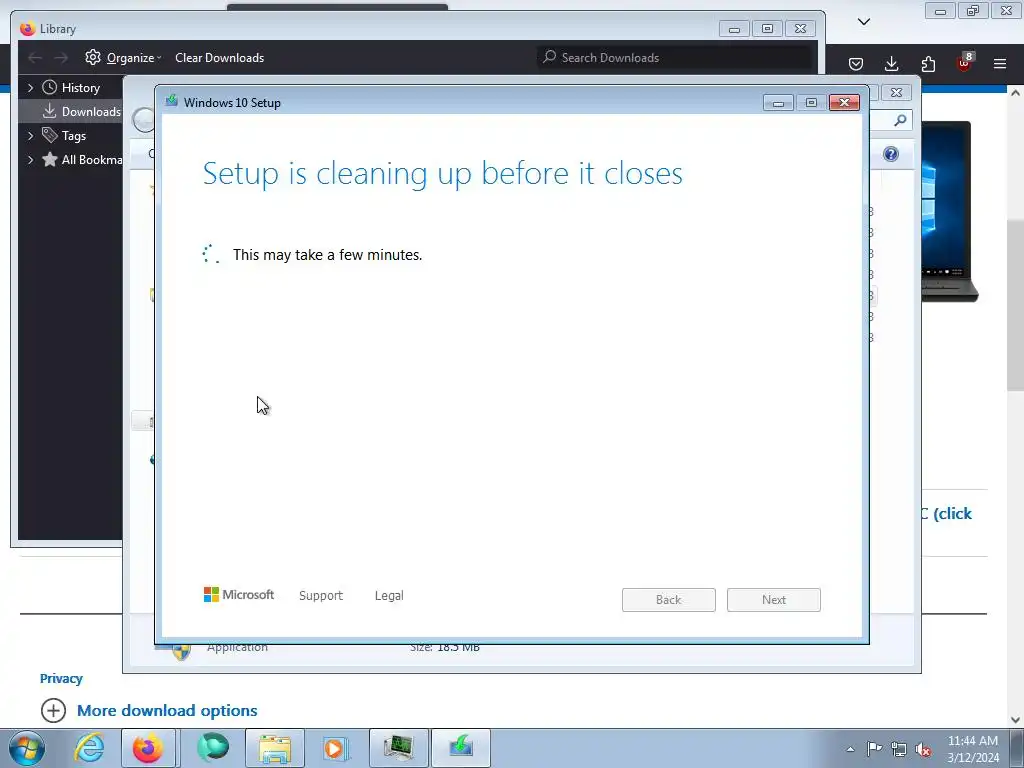The width and height of the screenshot is (1024, 768).
Task: Click the network tray icon
Action: (899, 749)
